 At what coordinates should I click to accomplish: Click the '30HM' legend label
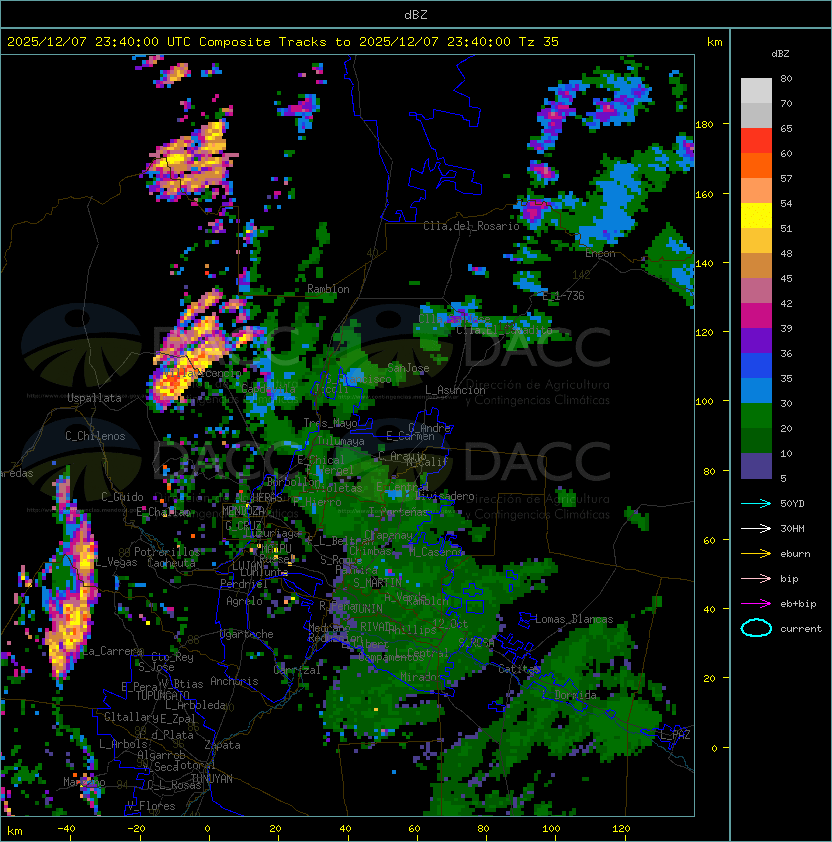792,528
